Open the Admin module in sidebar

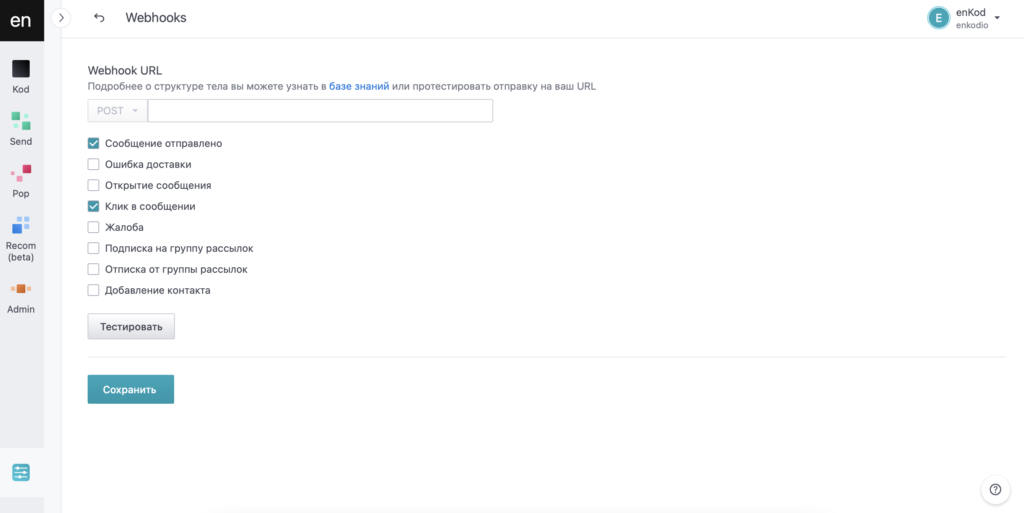coord(21,296)
